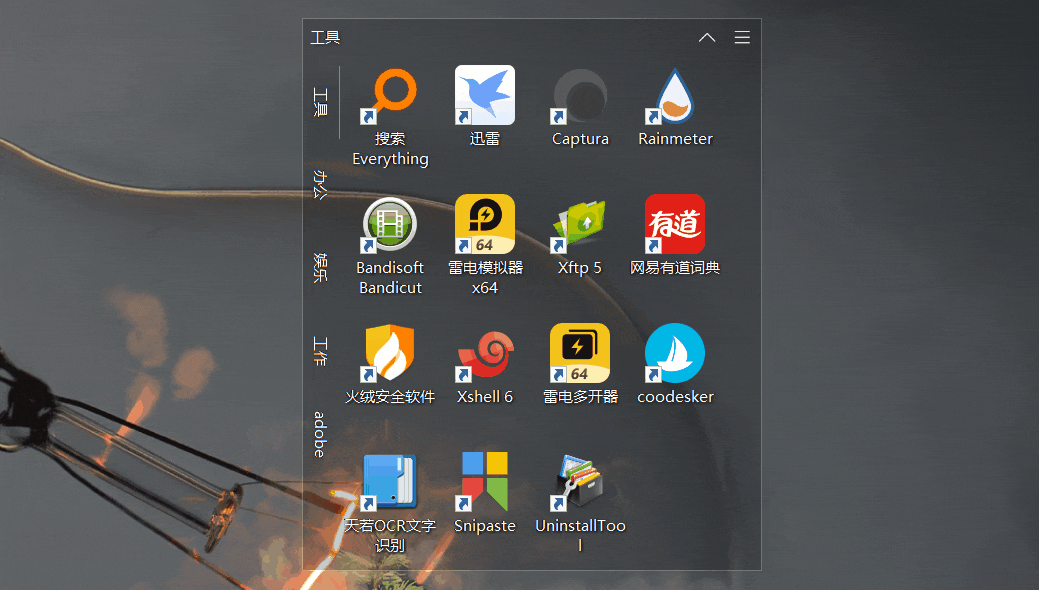Image resolution: width=1039 pixels, height=590 pixels.
Task: Start 雷电多开器 multi-instance manager
Action: pyautogui.click(x=580, y=352)
